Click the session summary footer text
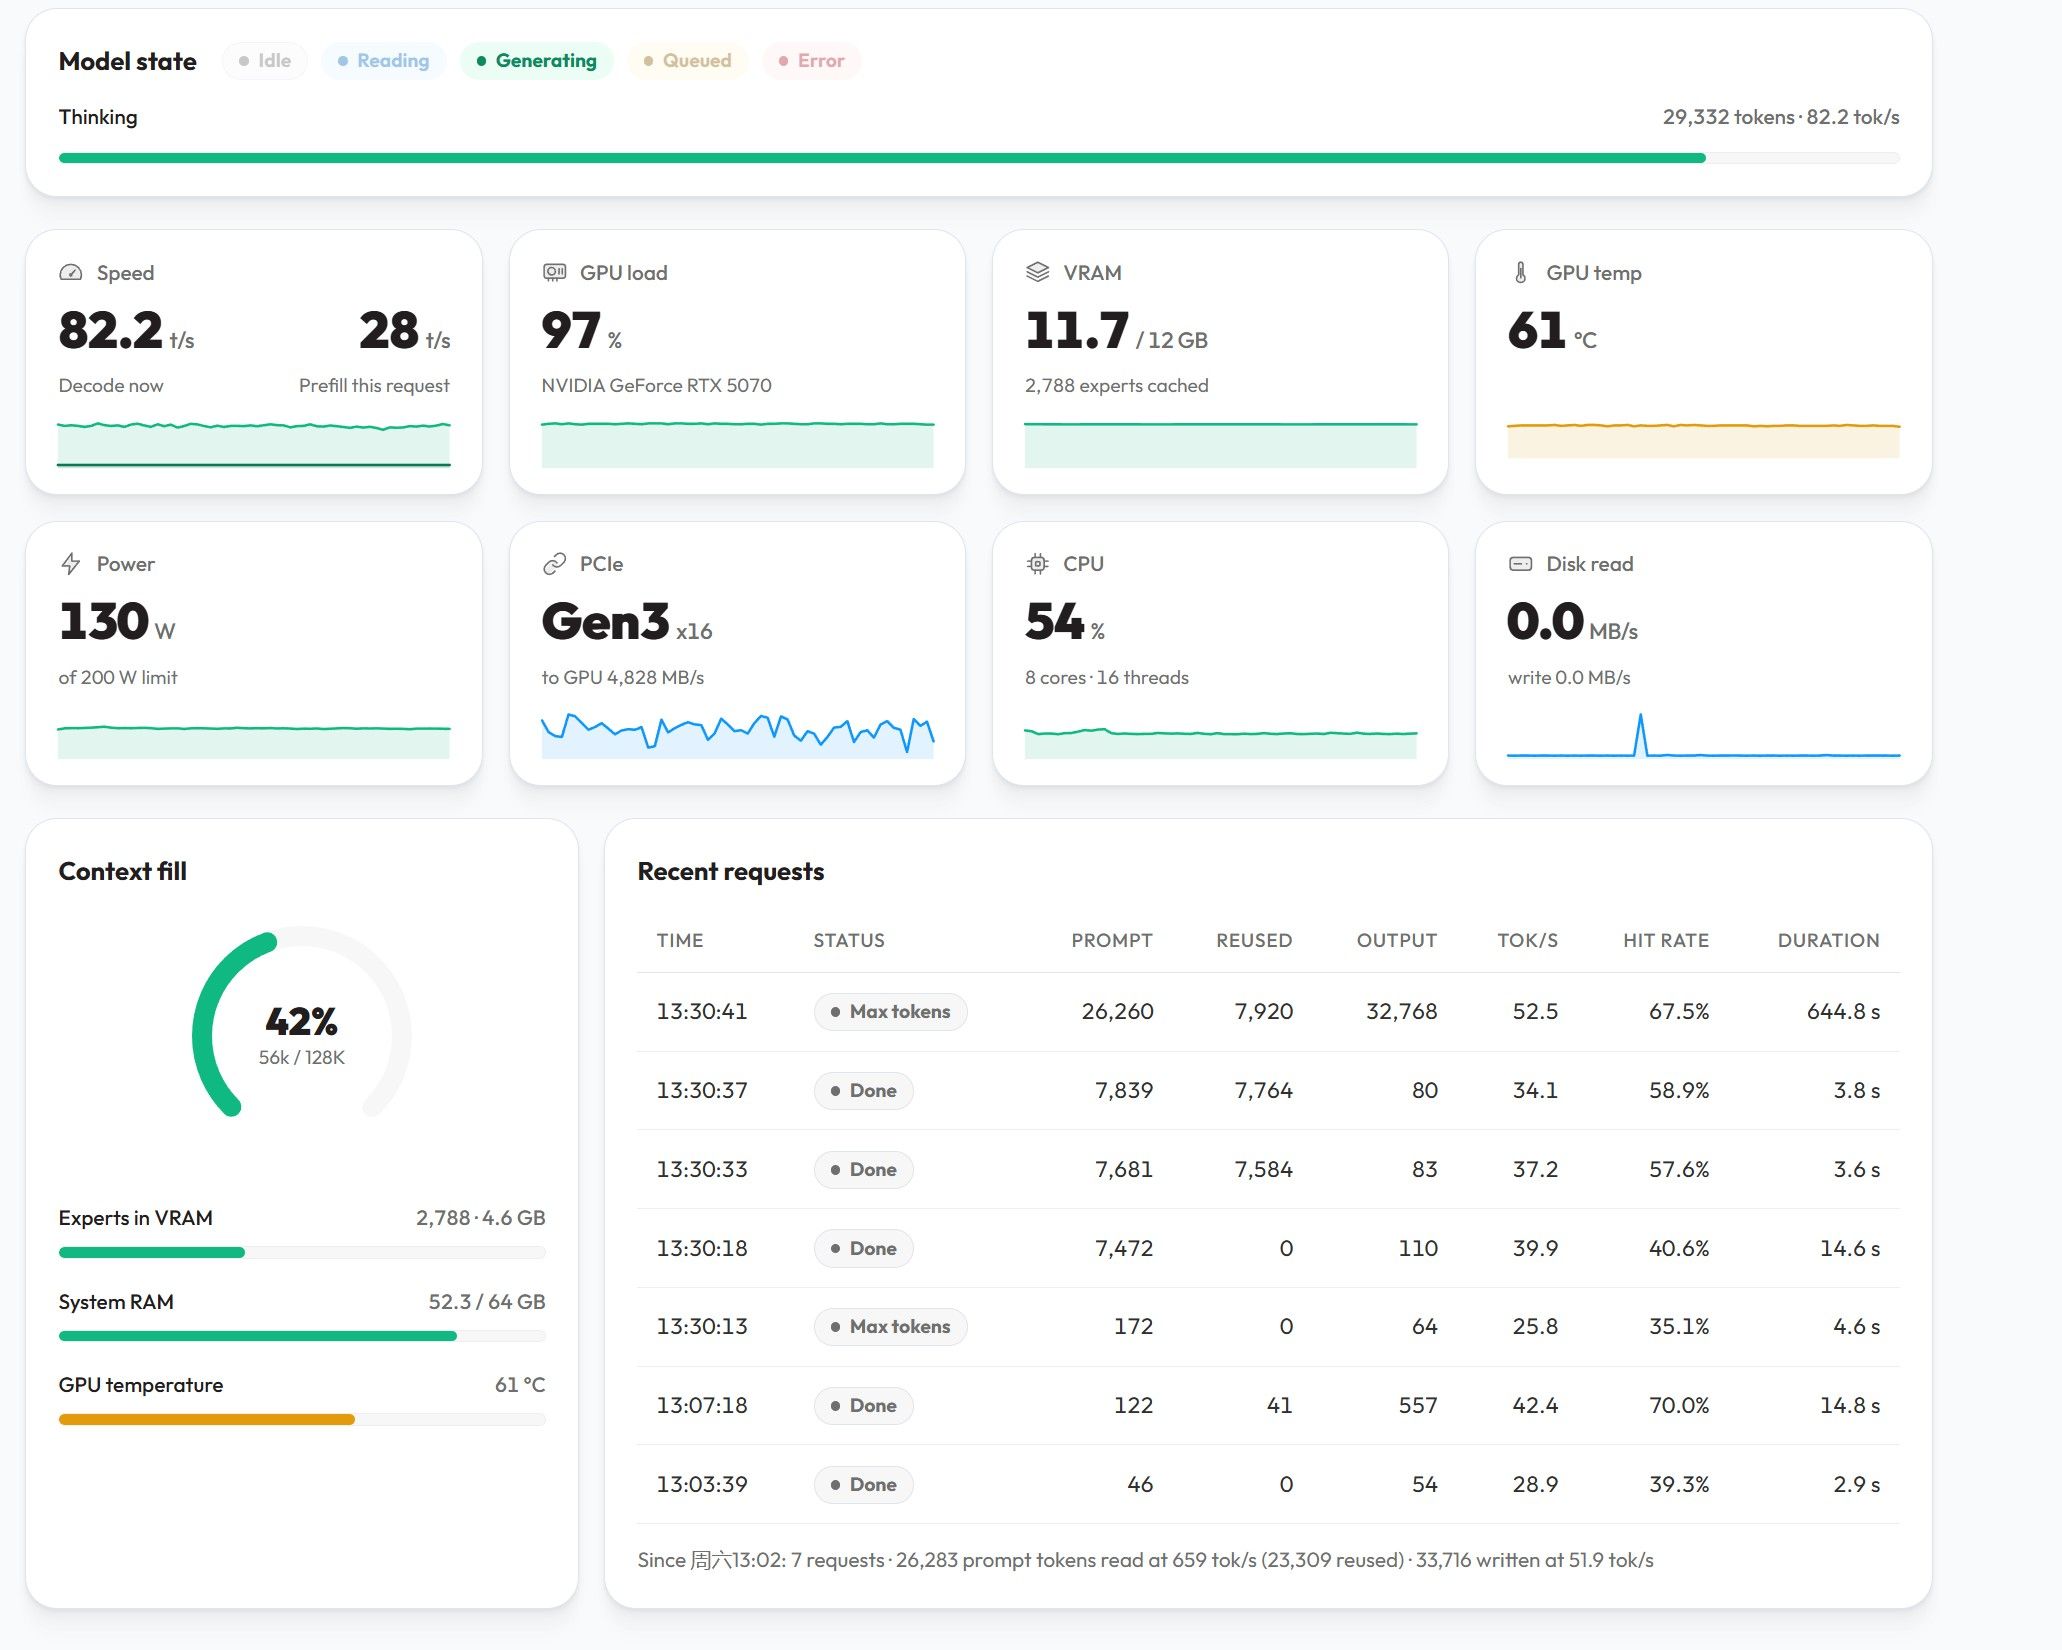 (x=1145, y=1560)
